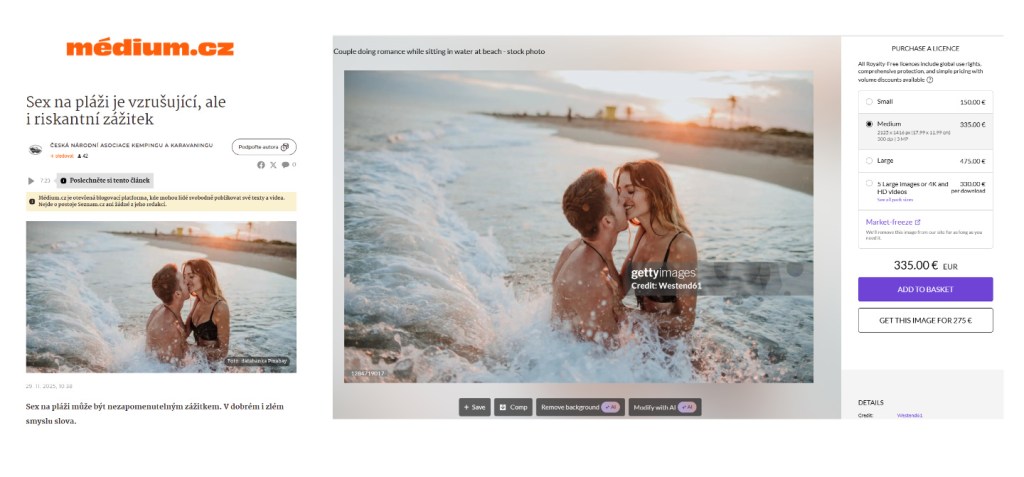Image resolution: width=1024 pixels, height=477 pixels.
Task: Click Get this image for 275 €
Action: (x=925, y=320)
